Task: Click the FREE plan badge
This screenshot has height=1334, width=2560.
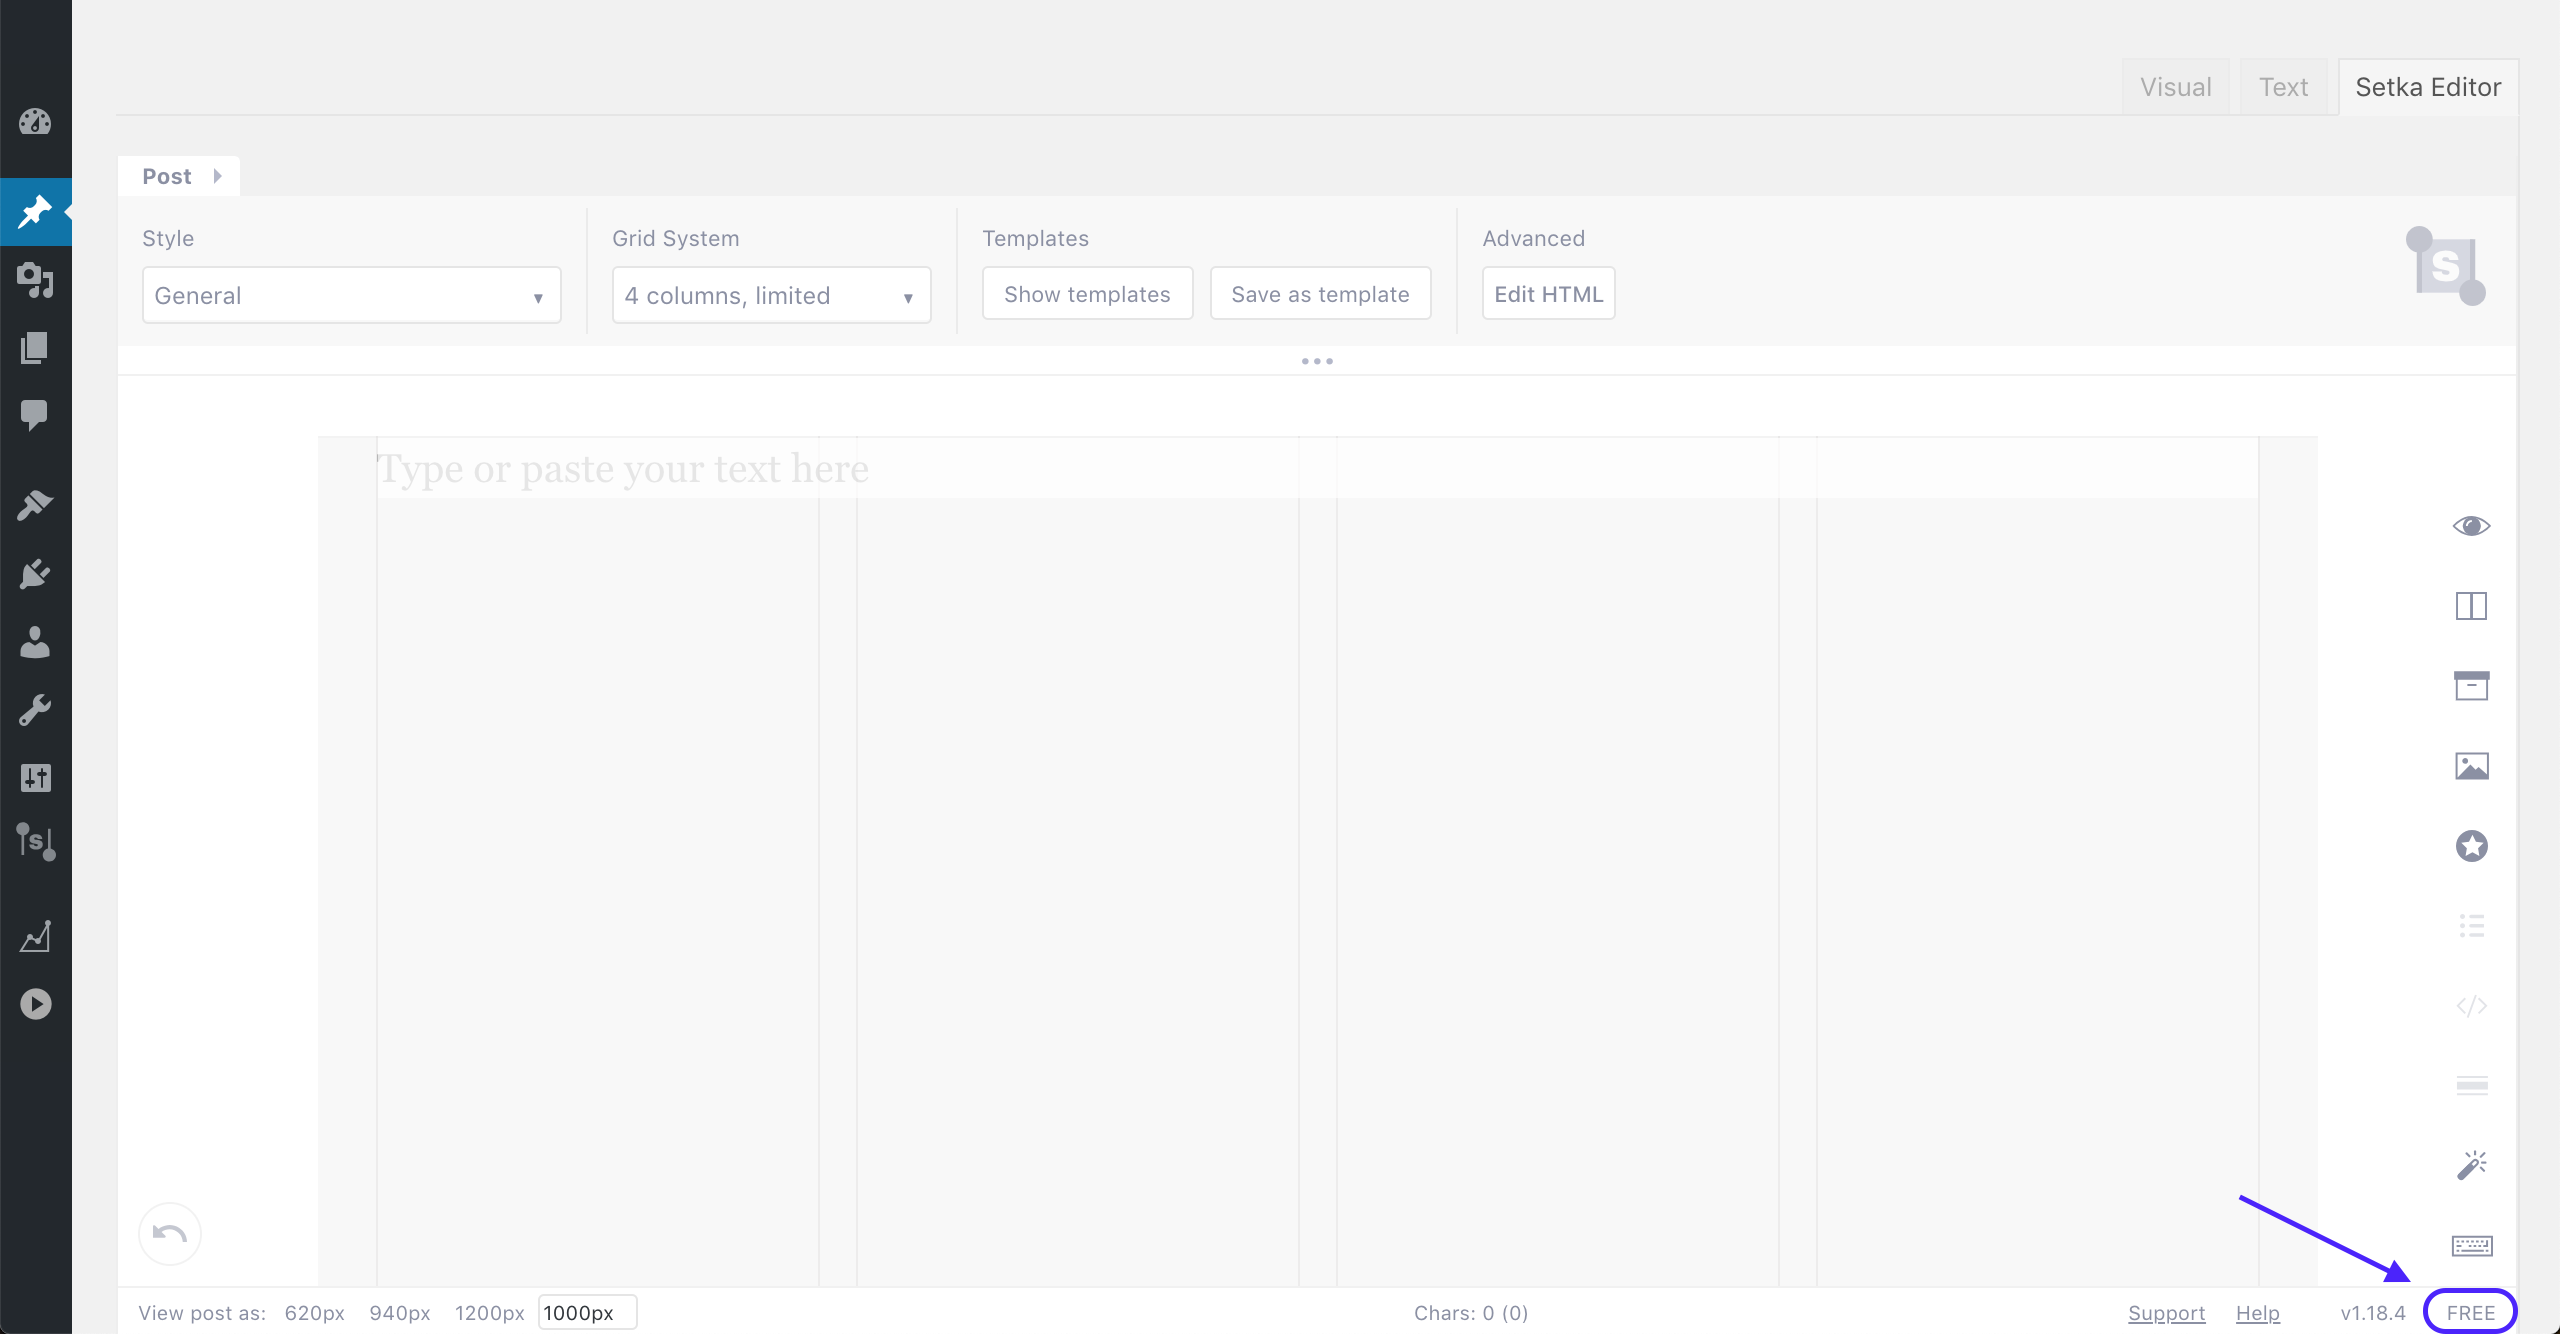Action: tap(2470, 1311)
